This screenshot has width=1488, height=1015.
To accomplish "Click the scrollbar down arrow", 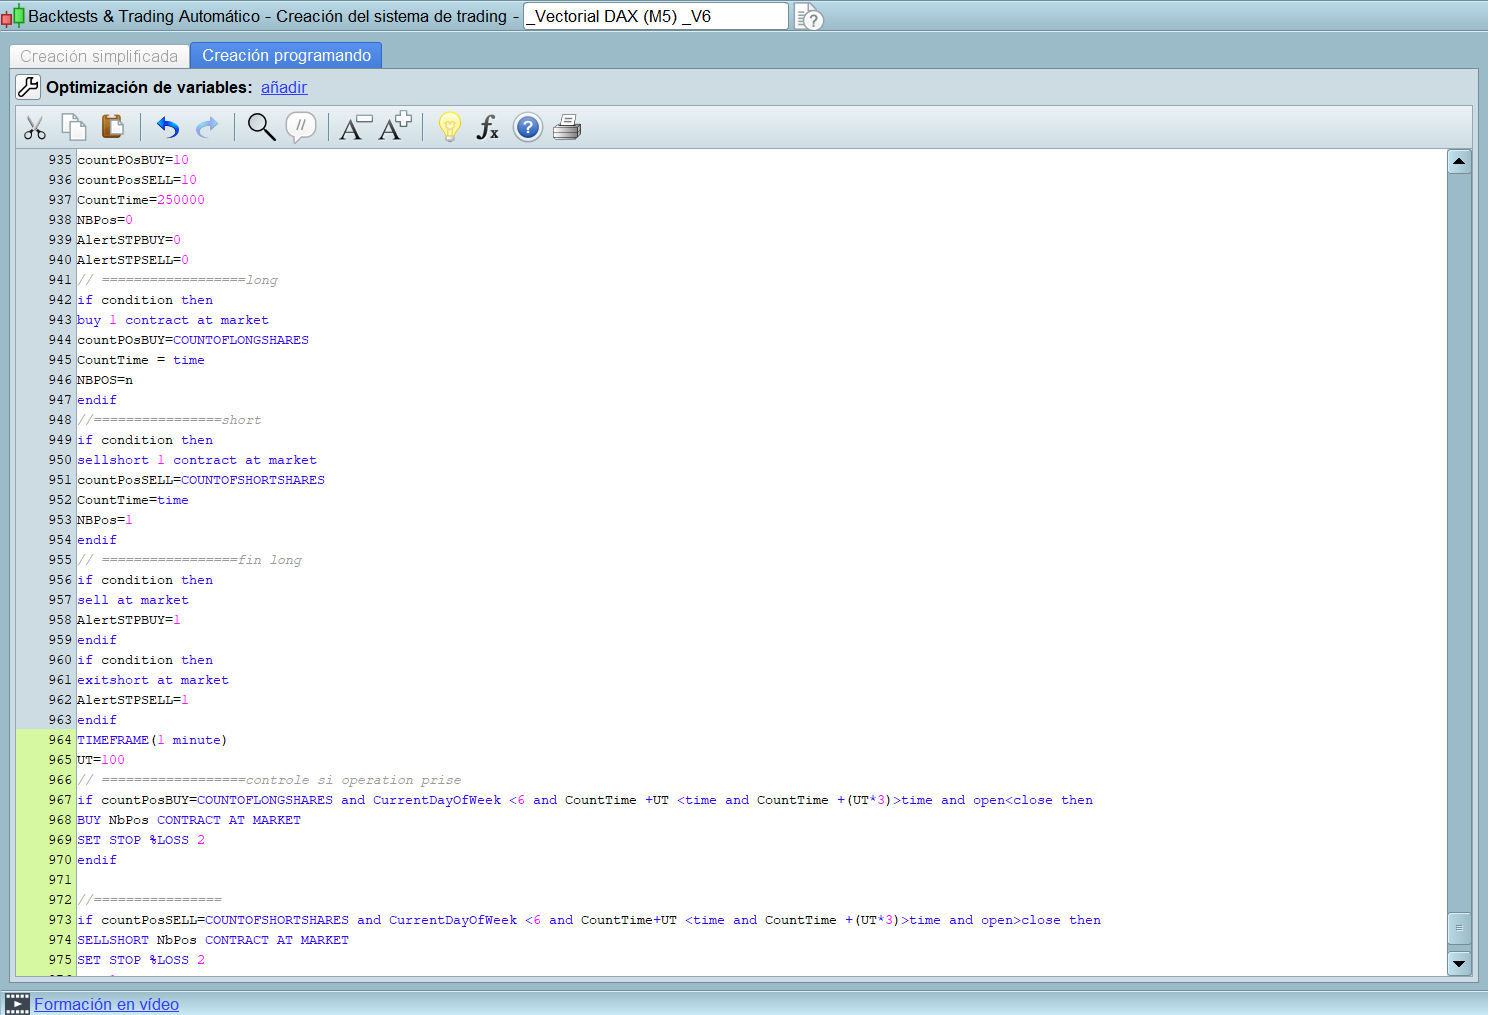I will 1459,964.
